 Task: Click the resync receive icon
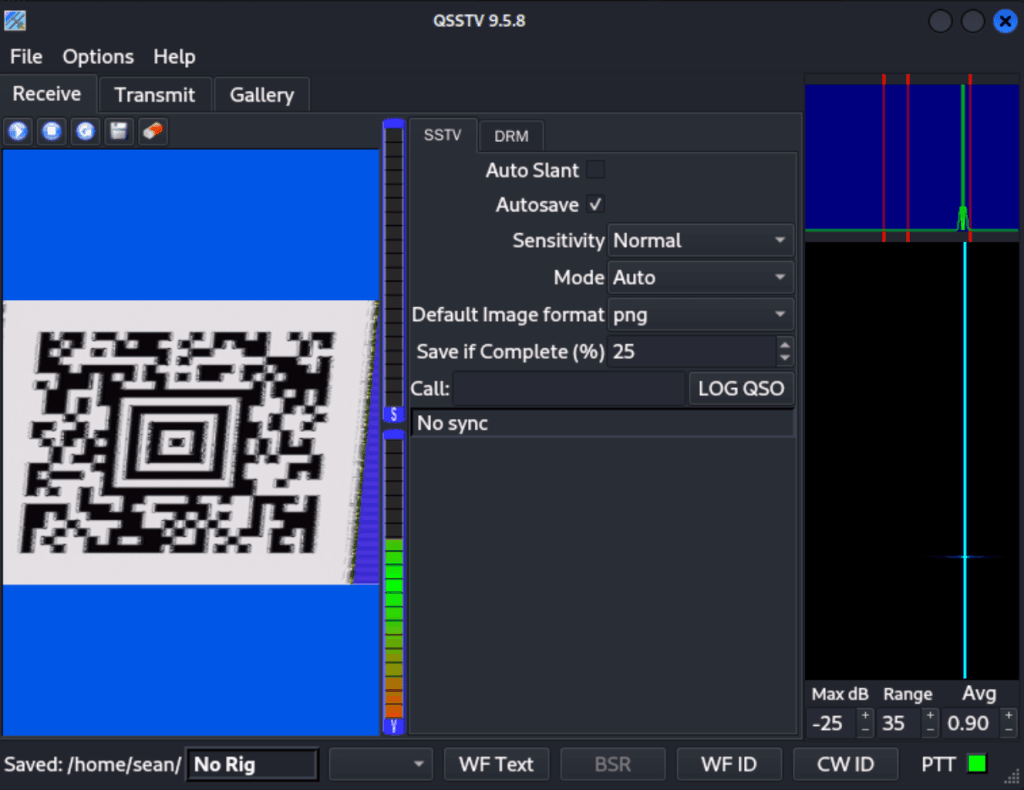click(85, 131)
